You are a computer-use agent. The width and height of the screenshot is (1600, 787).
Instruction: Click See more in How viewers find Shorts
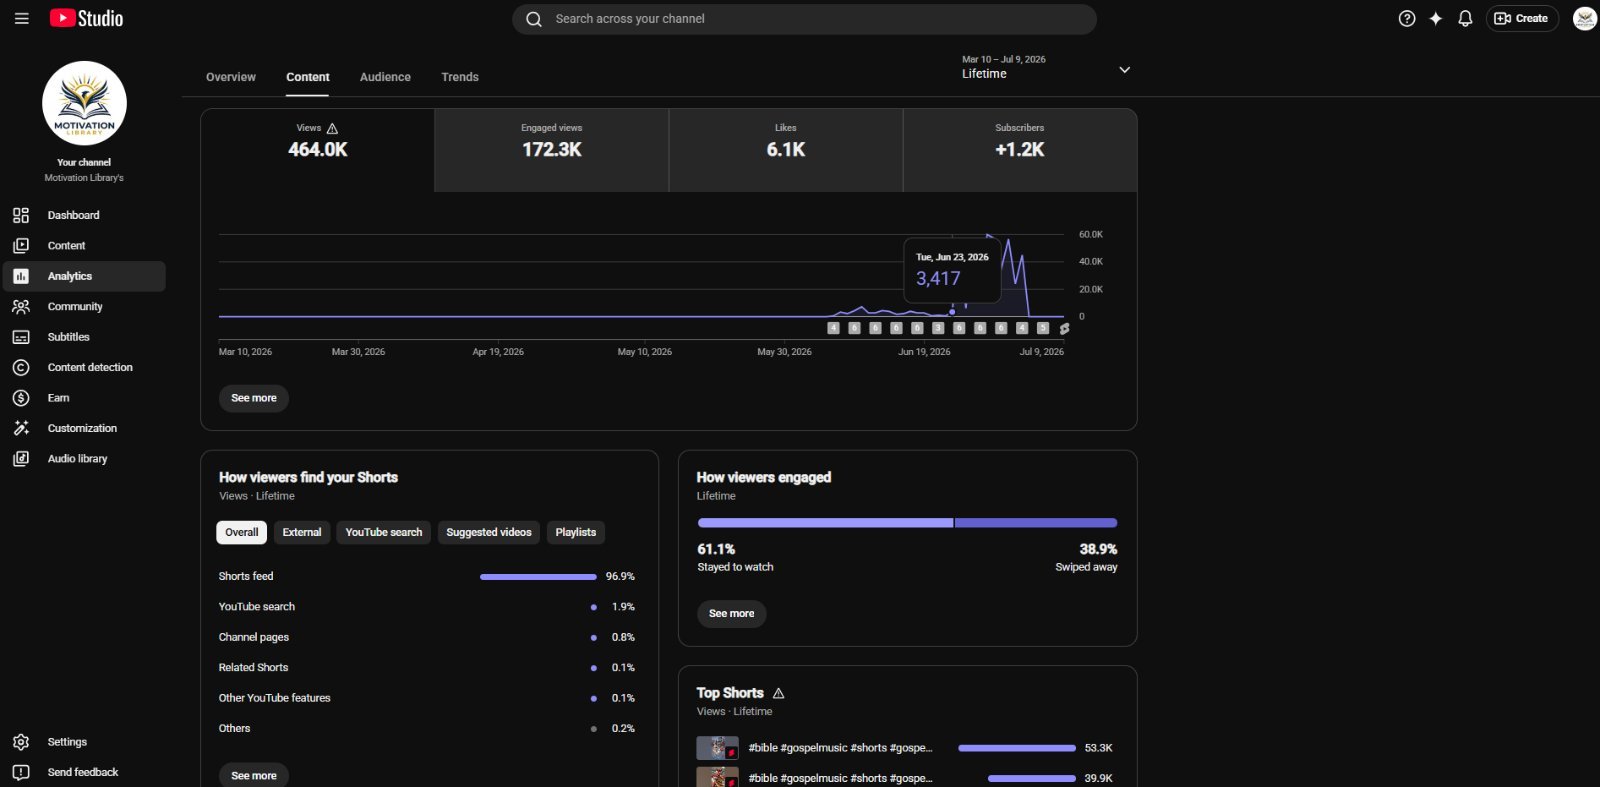click(x=254, y=775)
